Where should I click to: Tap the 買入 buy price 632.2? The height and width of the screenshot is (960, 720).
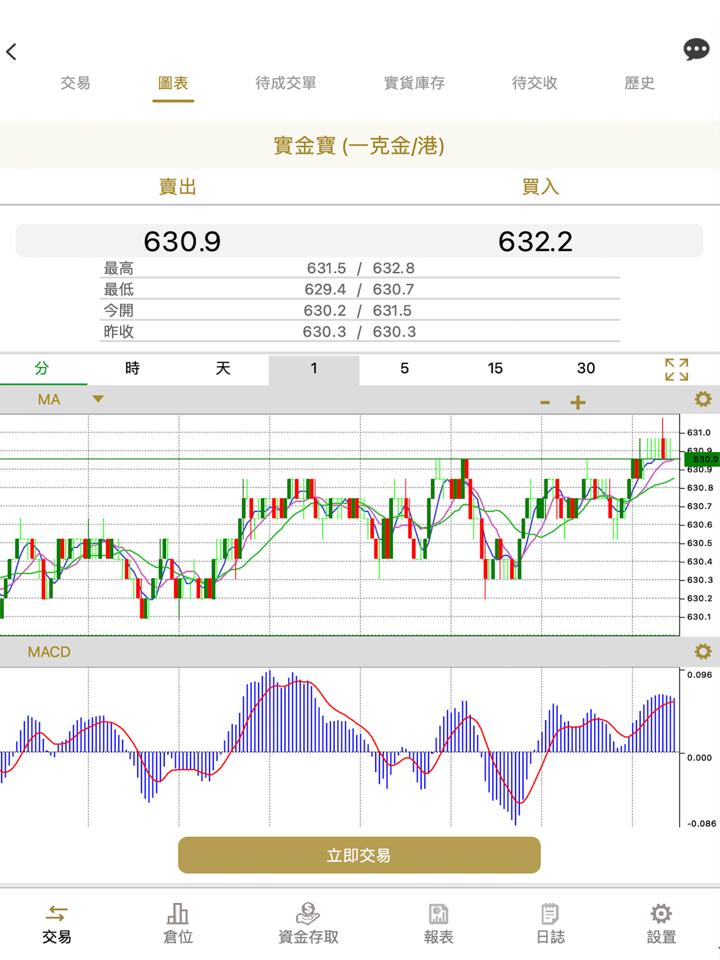click(535, 241)
